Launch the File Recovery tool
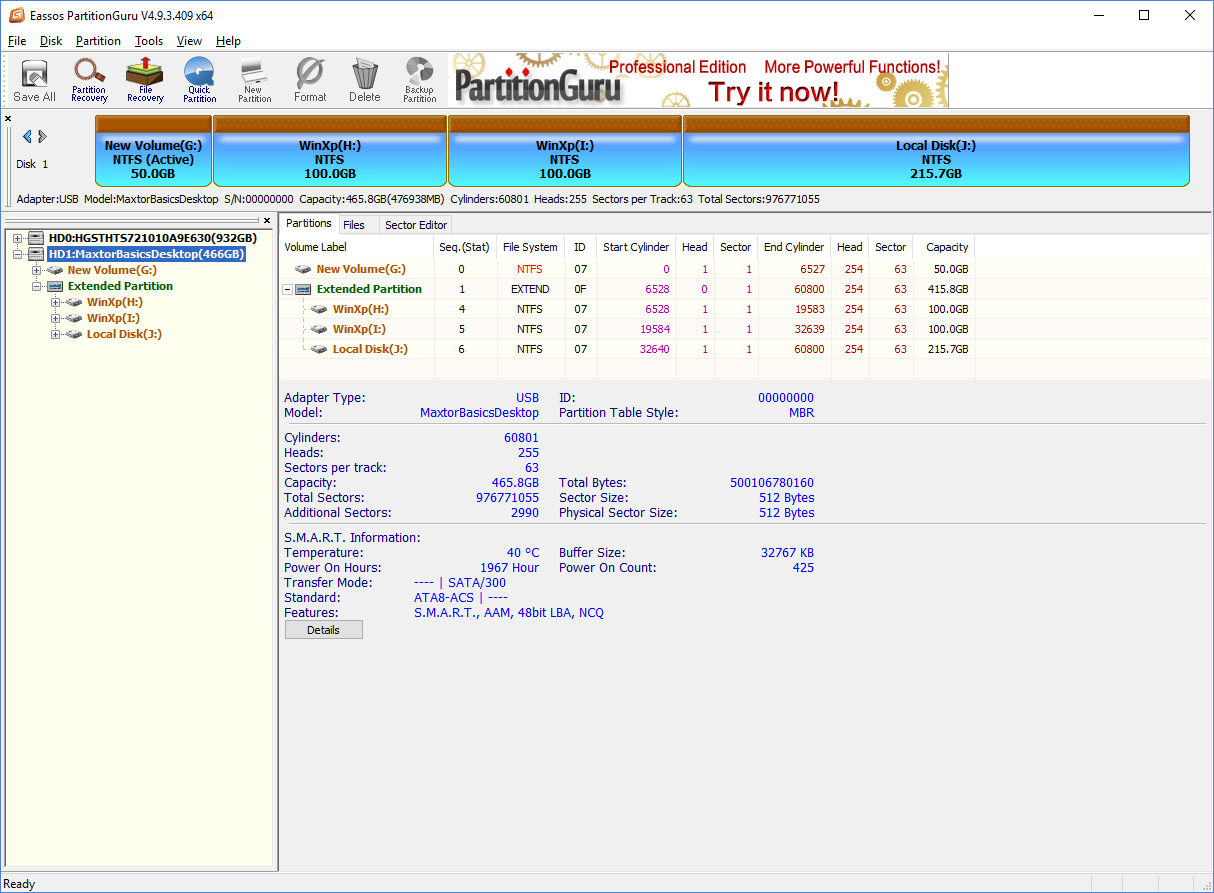Image resolution: width=1214 pixels, height=893 pixels. 145,81
